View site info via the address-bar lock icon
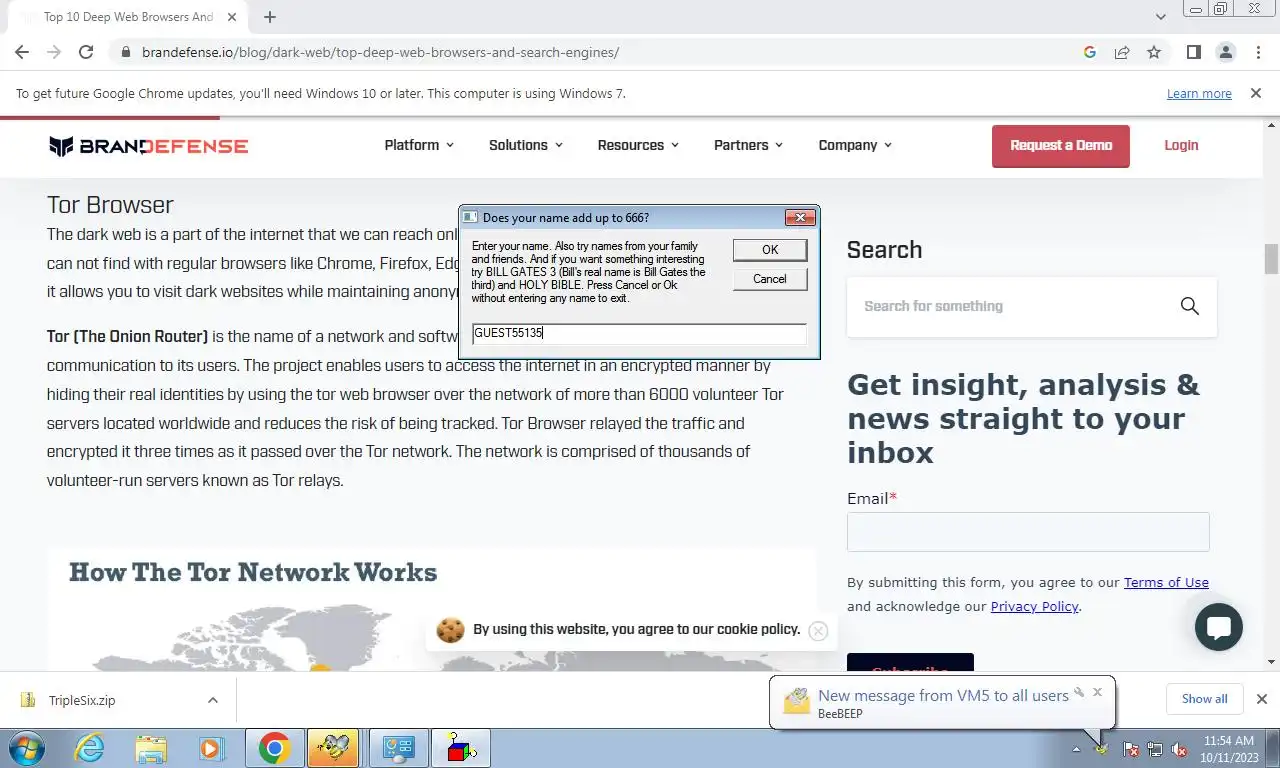Image resolution: width=1280 pixels, height=768 pixels. [125, 52]
